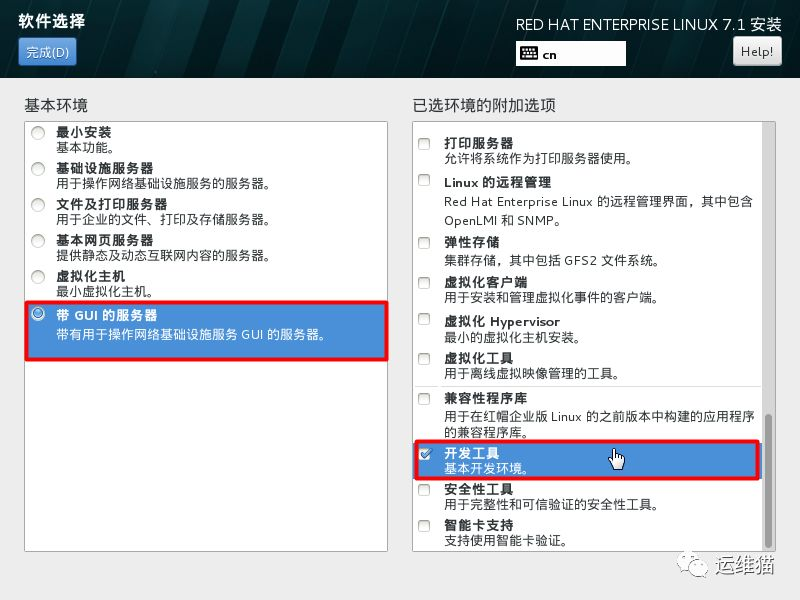
Task: Click the 完成(D) done button
Action: [47, 52]
